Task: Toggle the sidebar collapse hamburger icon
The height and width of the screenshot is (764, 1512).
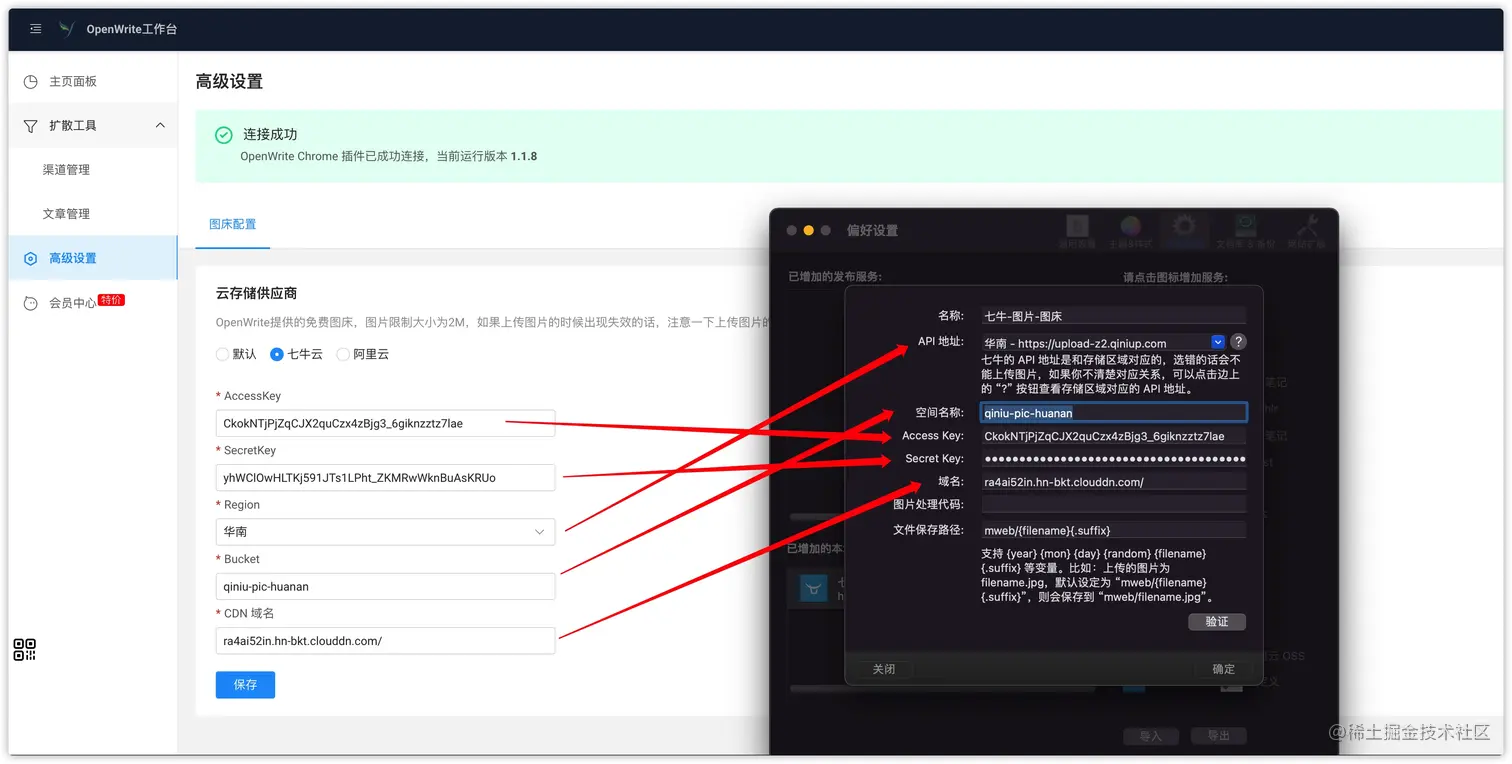Action: coord(36,30)
